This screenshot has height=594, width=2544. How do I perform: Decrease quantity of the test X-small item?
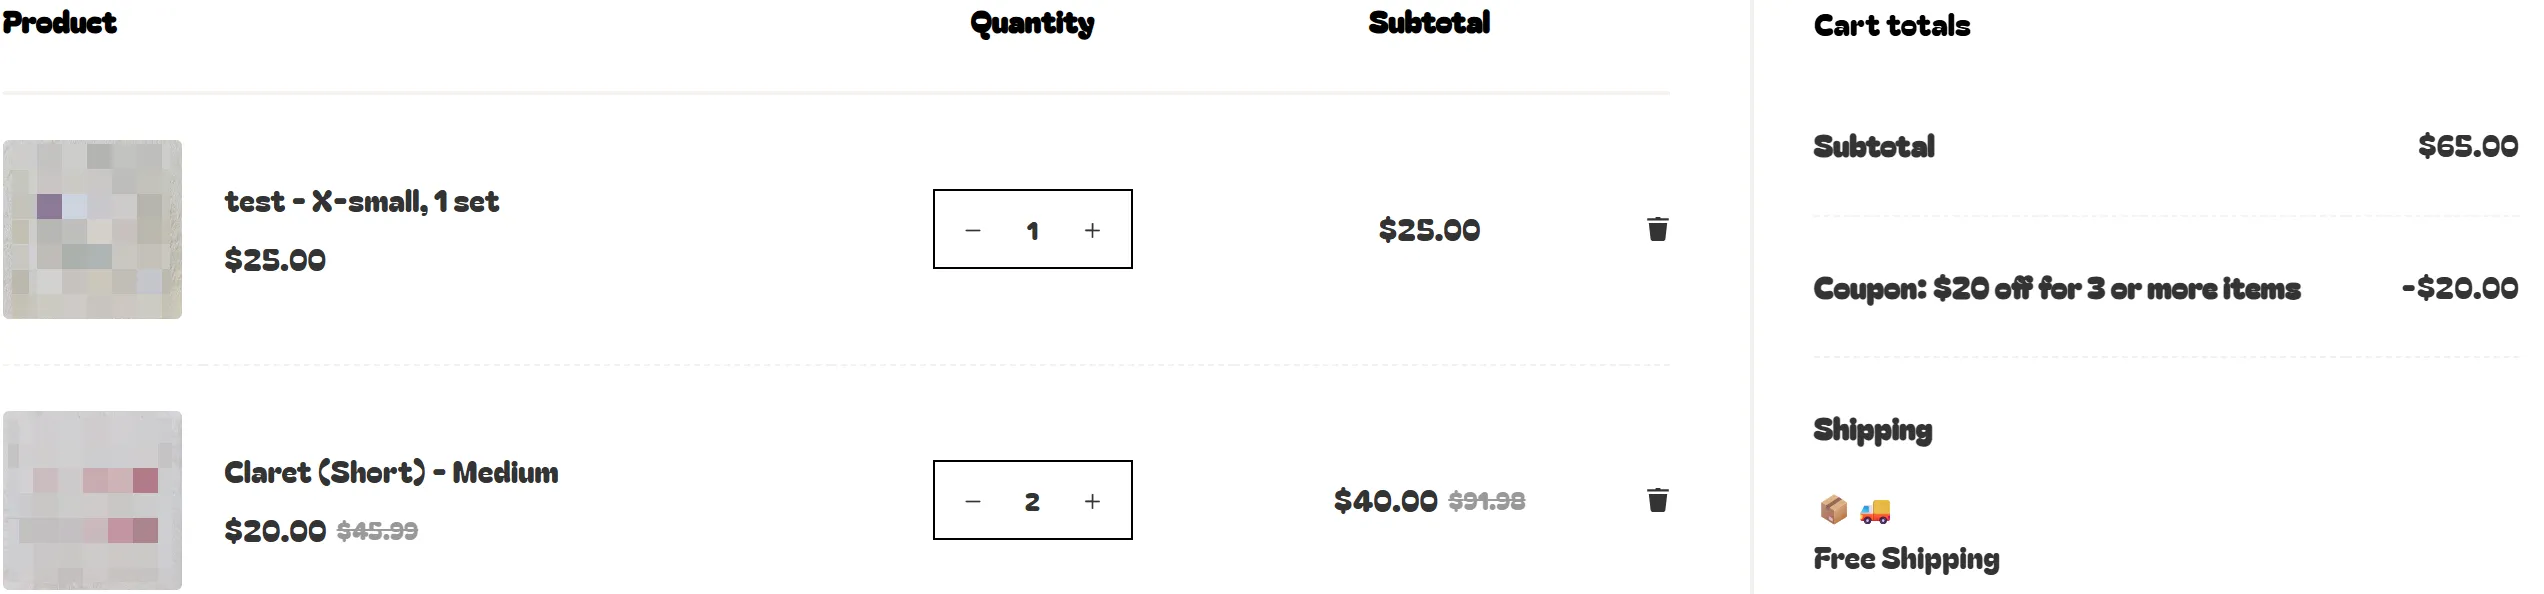(972, 230)
